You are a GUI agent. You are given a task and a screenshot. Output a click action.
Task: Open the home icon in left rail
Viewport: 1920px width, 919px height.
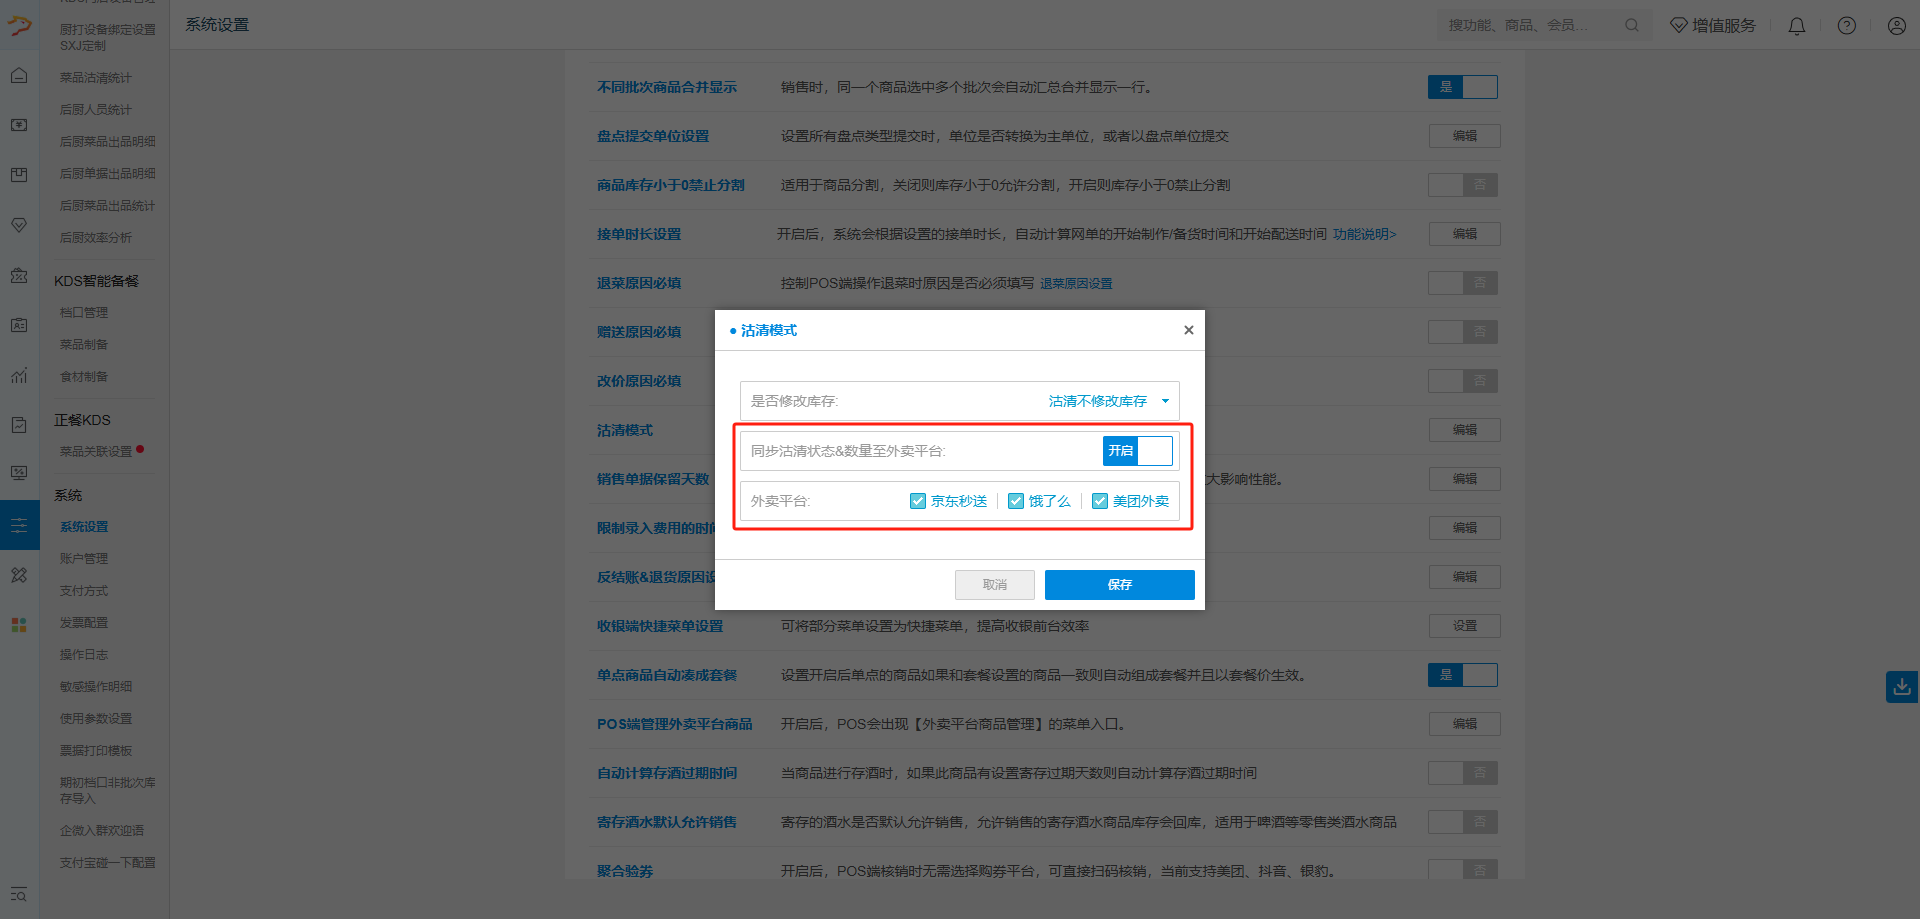click(x=19, y=76)
